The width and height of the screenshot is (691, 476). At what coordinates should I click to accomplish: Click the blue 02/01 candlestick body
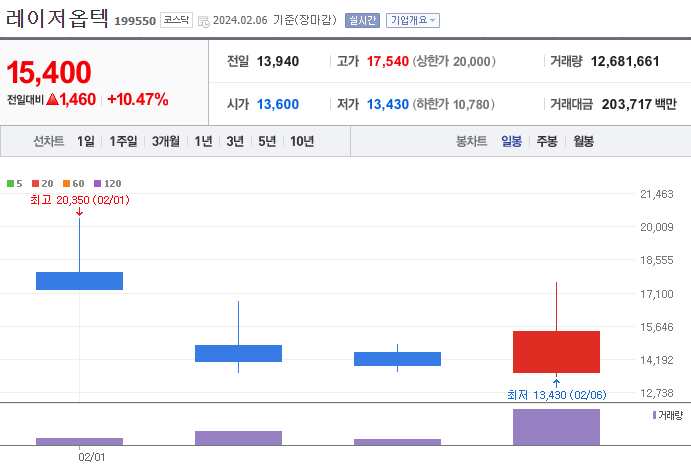pyautogui.click(x=79, y=281)
